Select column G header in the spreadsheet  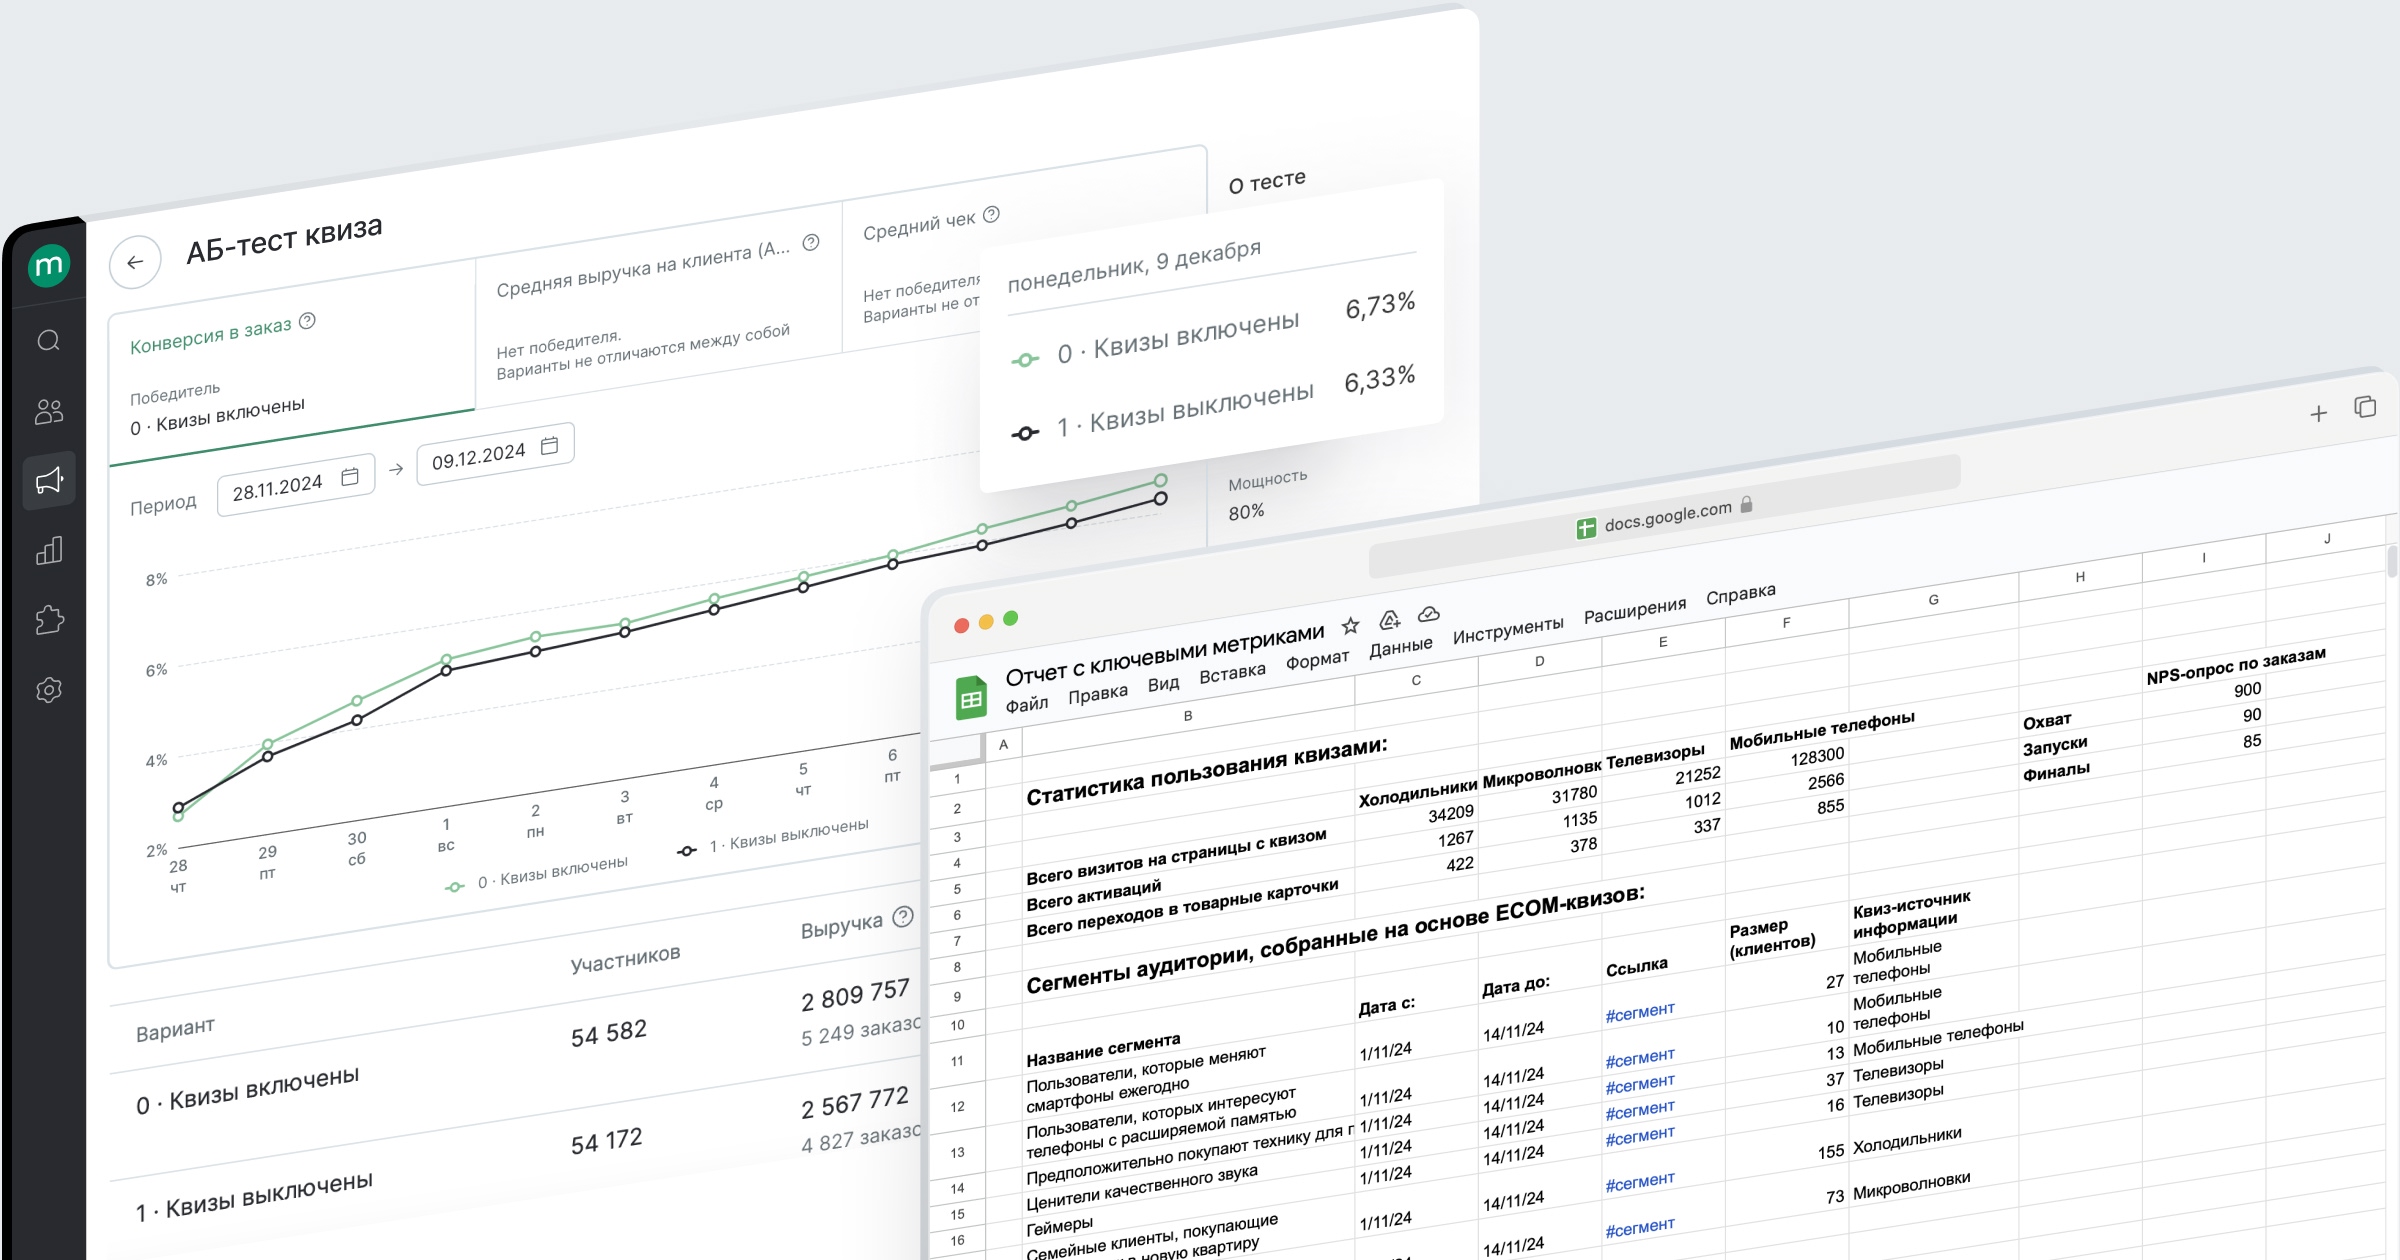[1934, 600]
